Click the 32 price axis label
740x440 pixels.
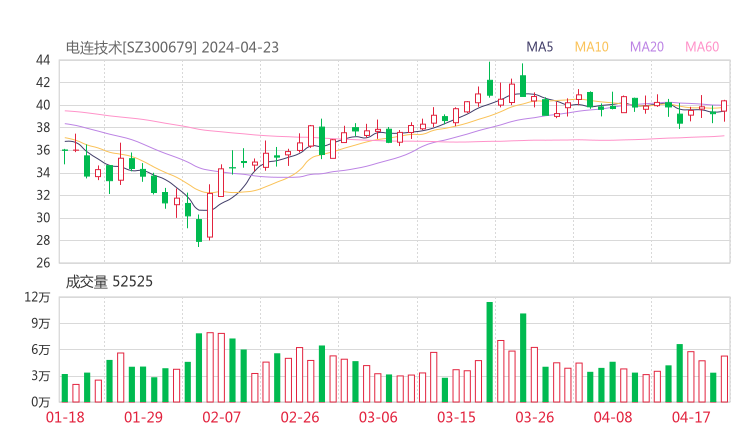click(43, 195)
